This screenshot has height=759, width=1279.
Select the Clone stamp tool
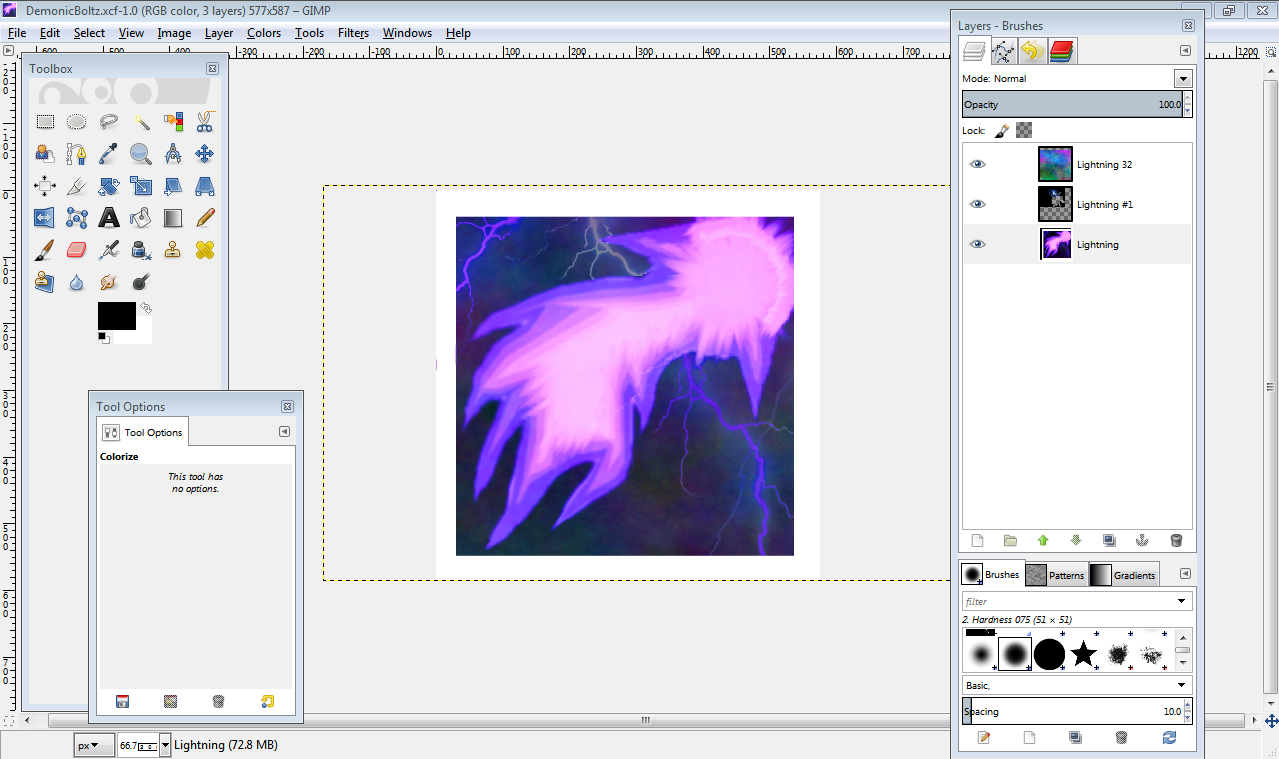coord(173,250)
